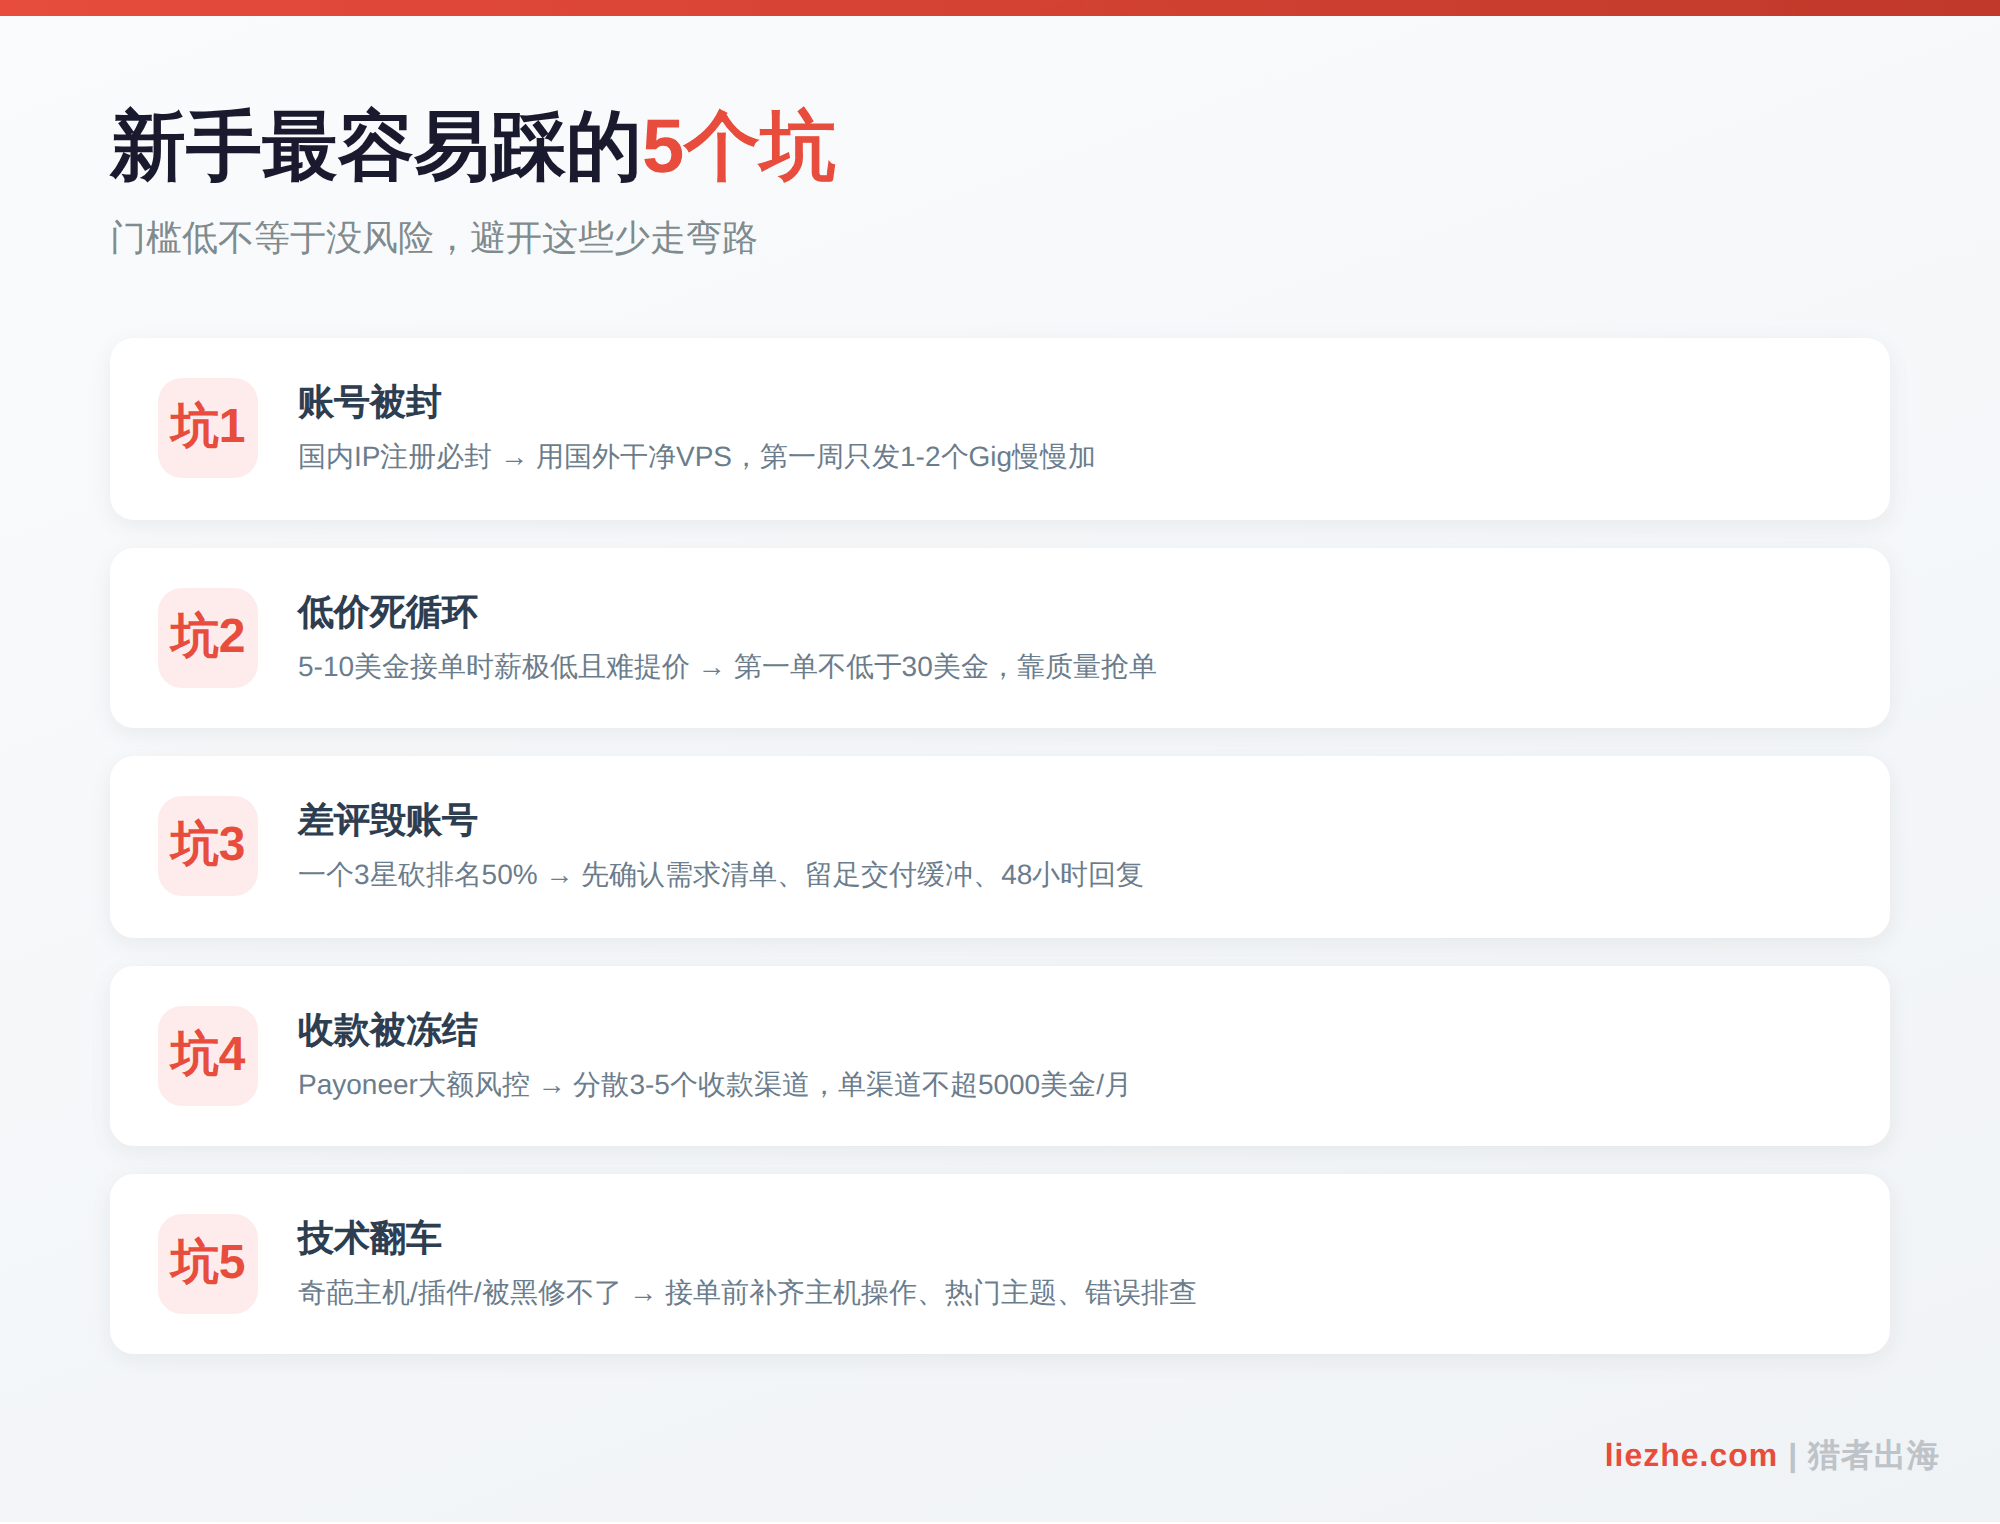Select the heading 账号被封

point(370,403)
